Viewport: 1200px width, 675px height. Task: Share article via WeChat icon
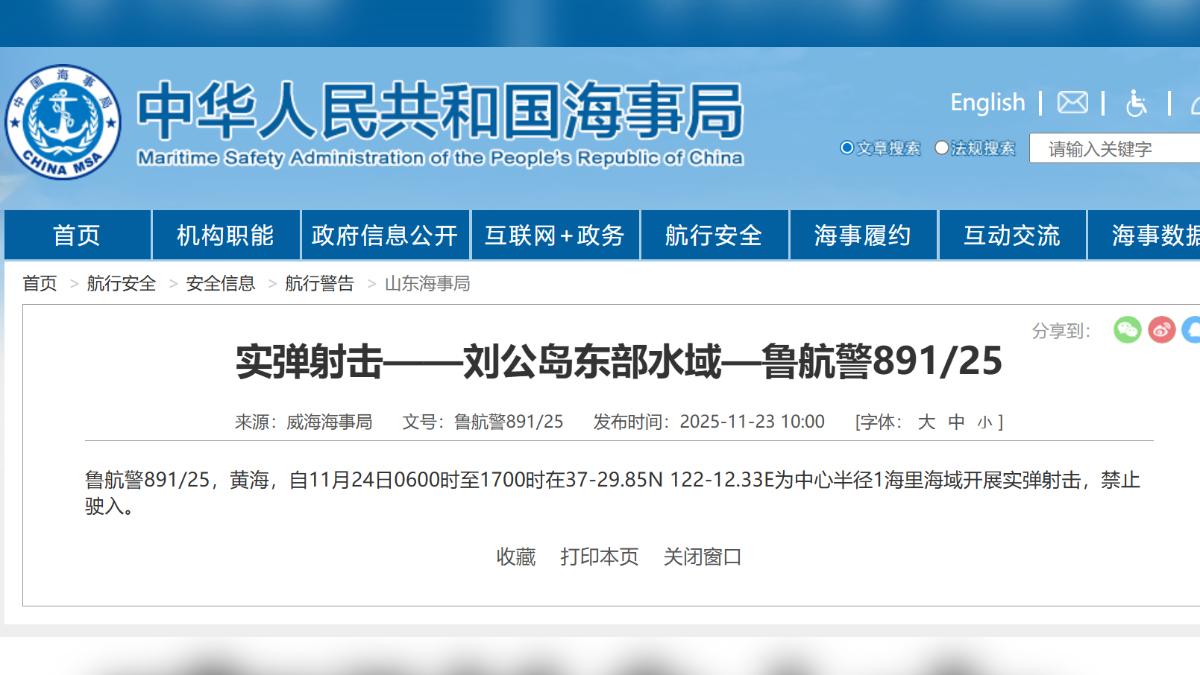(1127, 330)
